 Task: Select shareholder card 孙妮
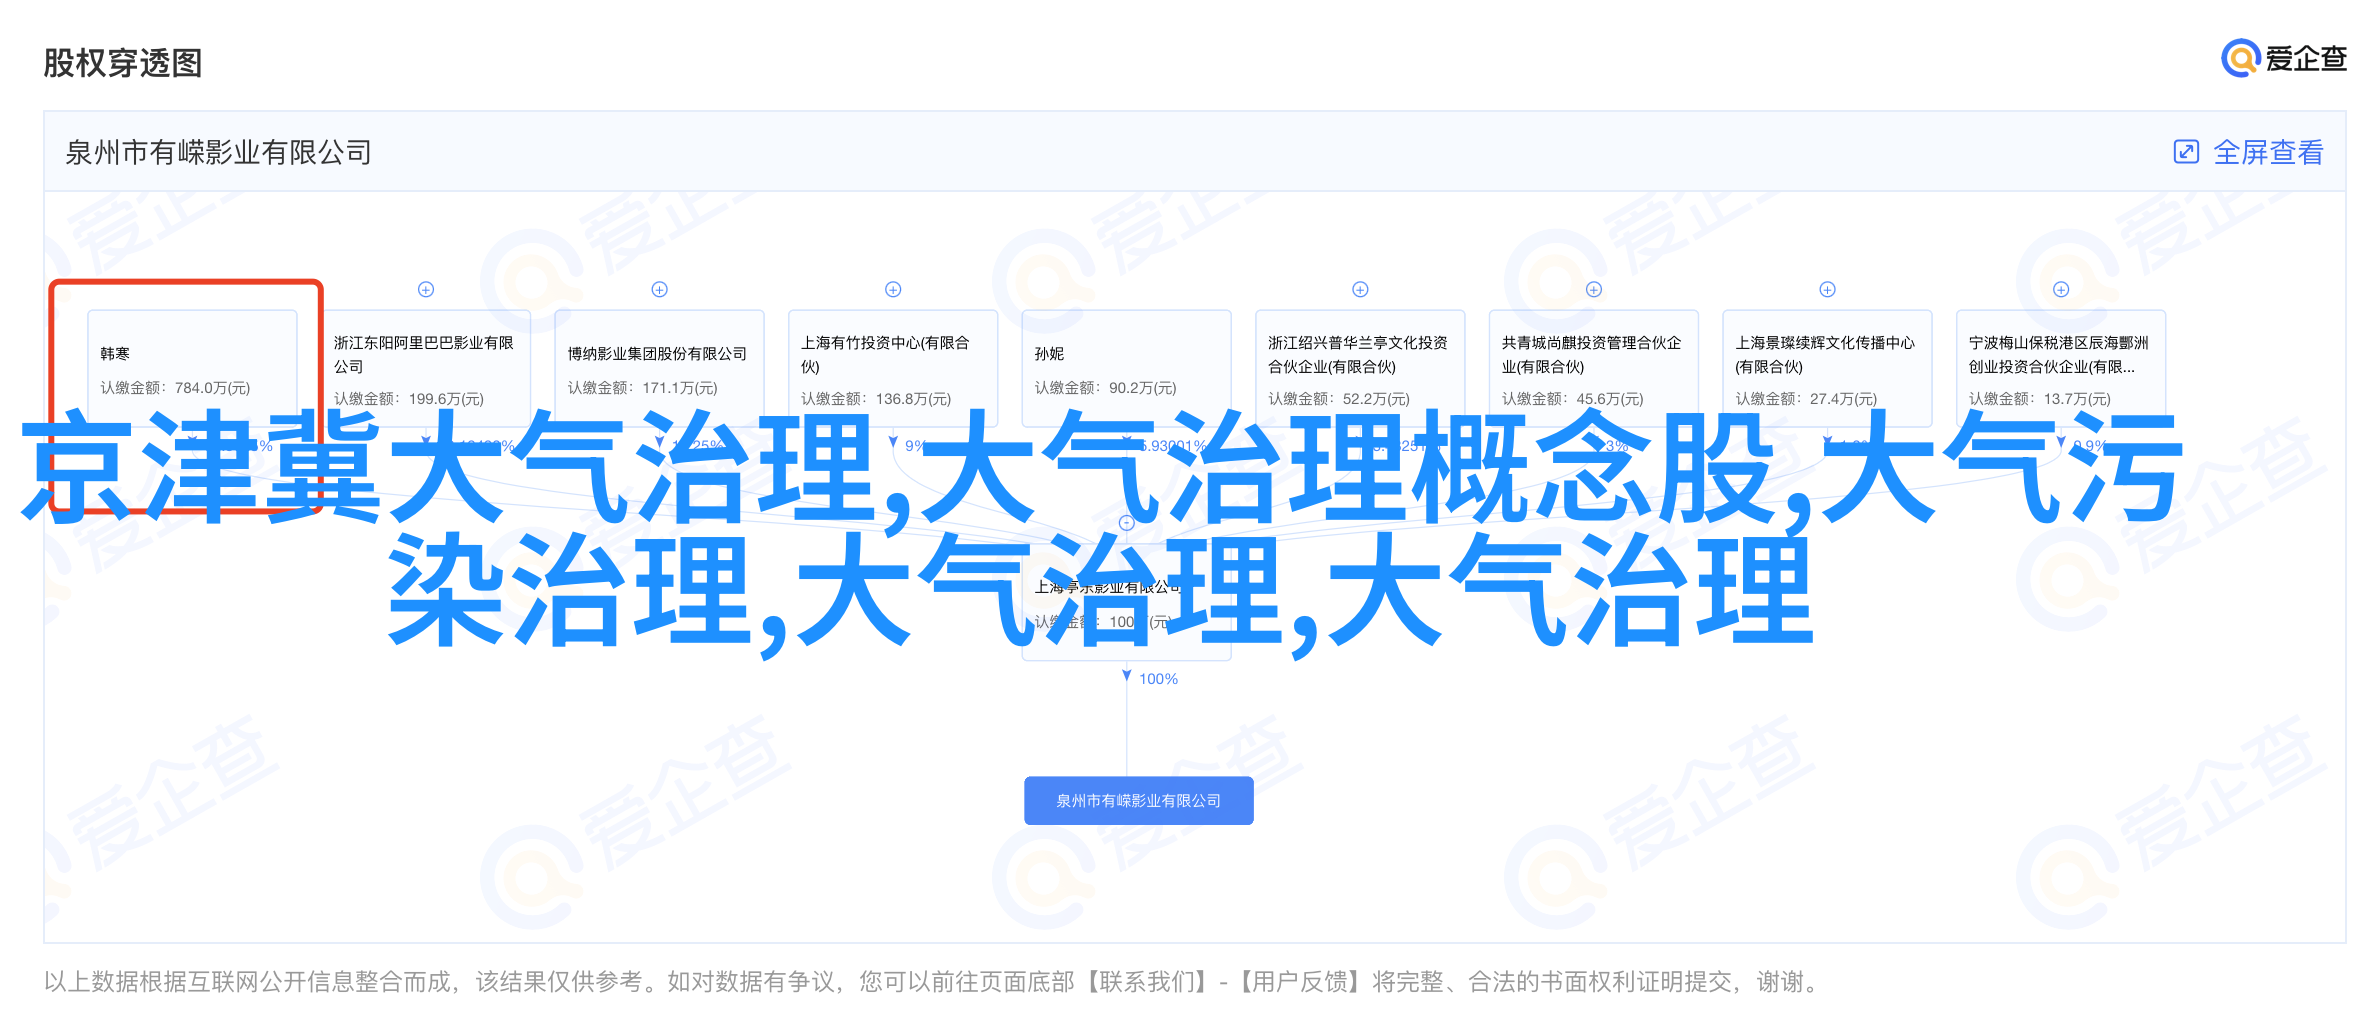pyautogui.click(x=1127, y=368)
